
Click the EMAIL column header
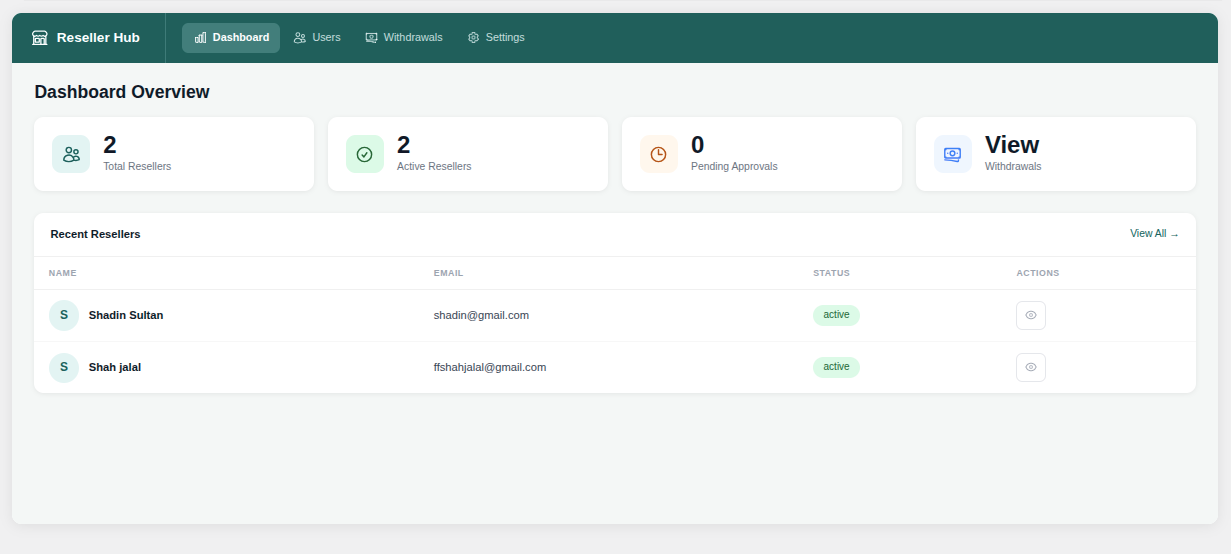448,273
